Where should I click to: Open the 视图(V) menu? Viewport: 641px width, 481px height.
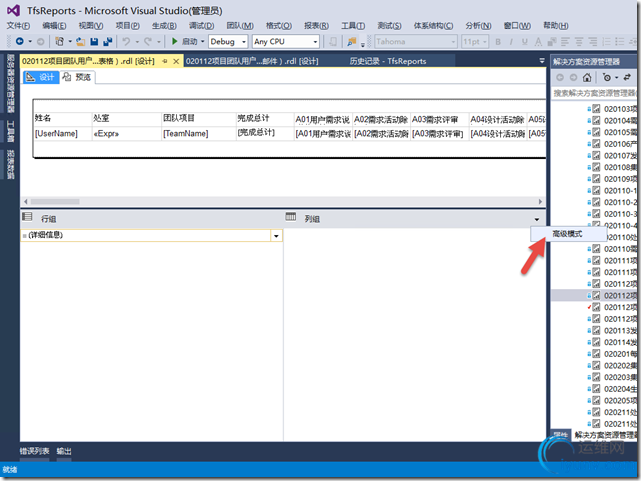(x=91, y=26)
